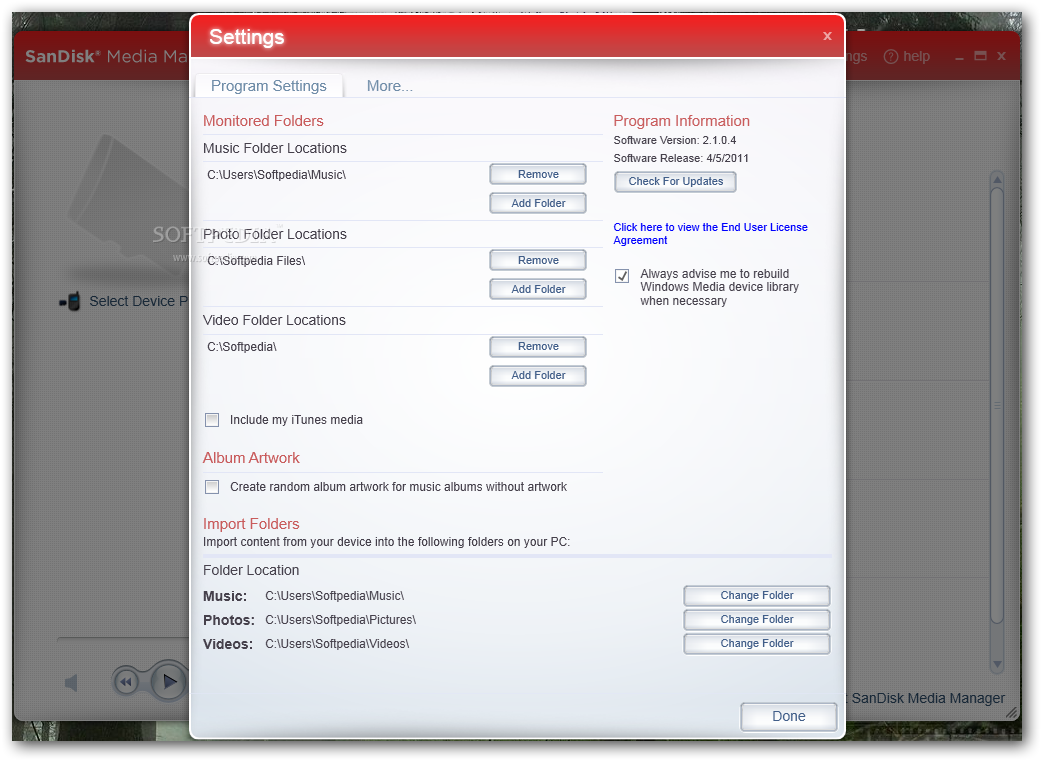
Task: Enable Create random album artwork checkbox
Action: point(212,487)
